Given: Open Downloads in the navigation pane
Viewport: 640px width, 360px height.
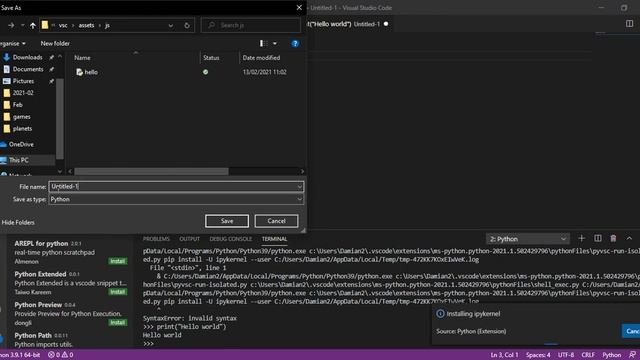Looking at the screenshot, I should click(x=27, y=58).
